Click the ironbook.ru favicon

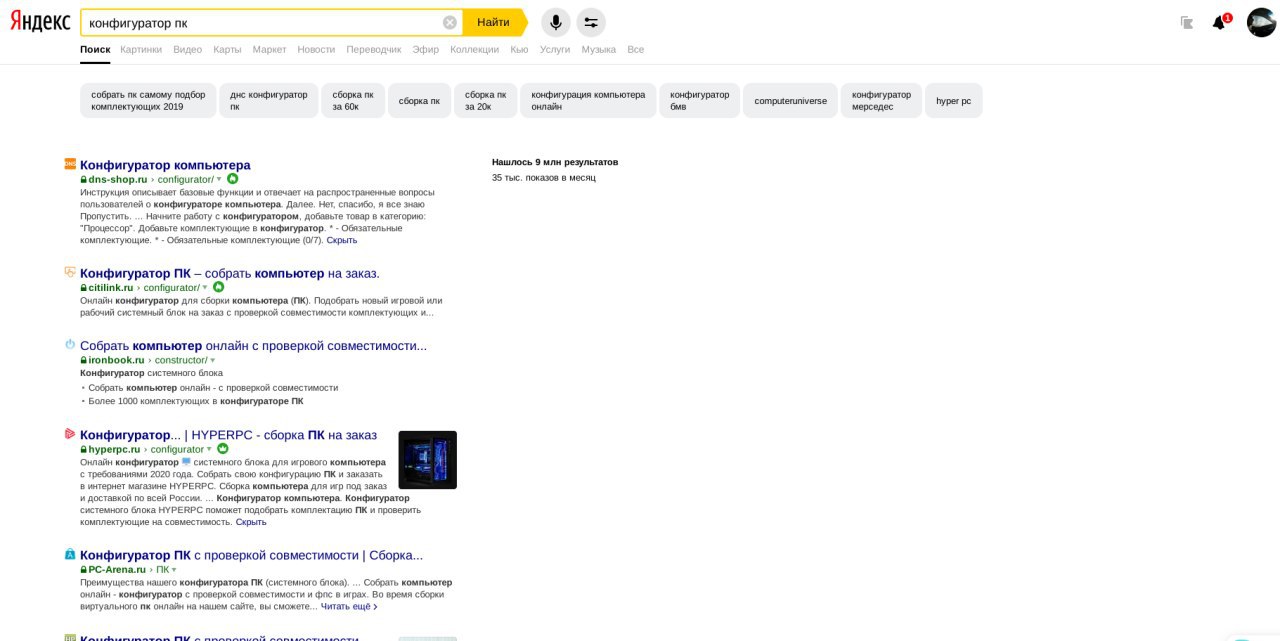(70, 344)
